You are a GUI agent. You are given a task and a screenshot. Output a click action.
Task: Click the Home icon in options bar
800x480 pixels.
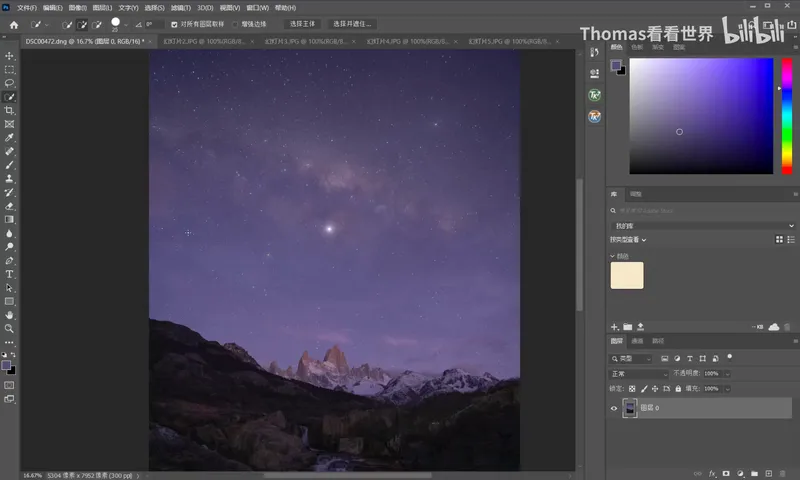click(14, 24)
